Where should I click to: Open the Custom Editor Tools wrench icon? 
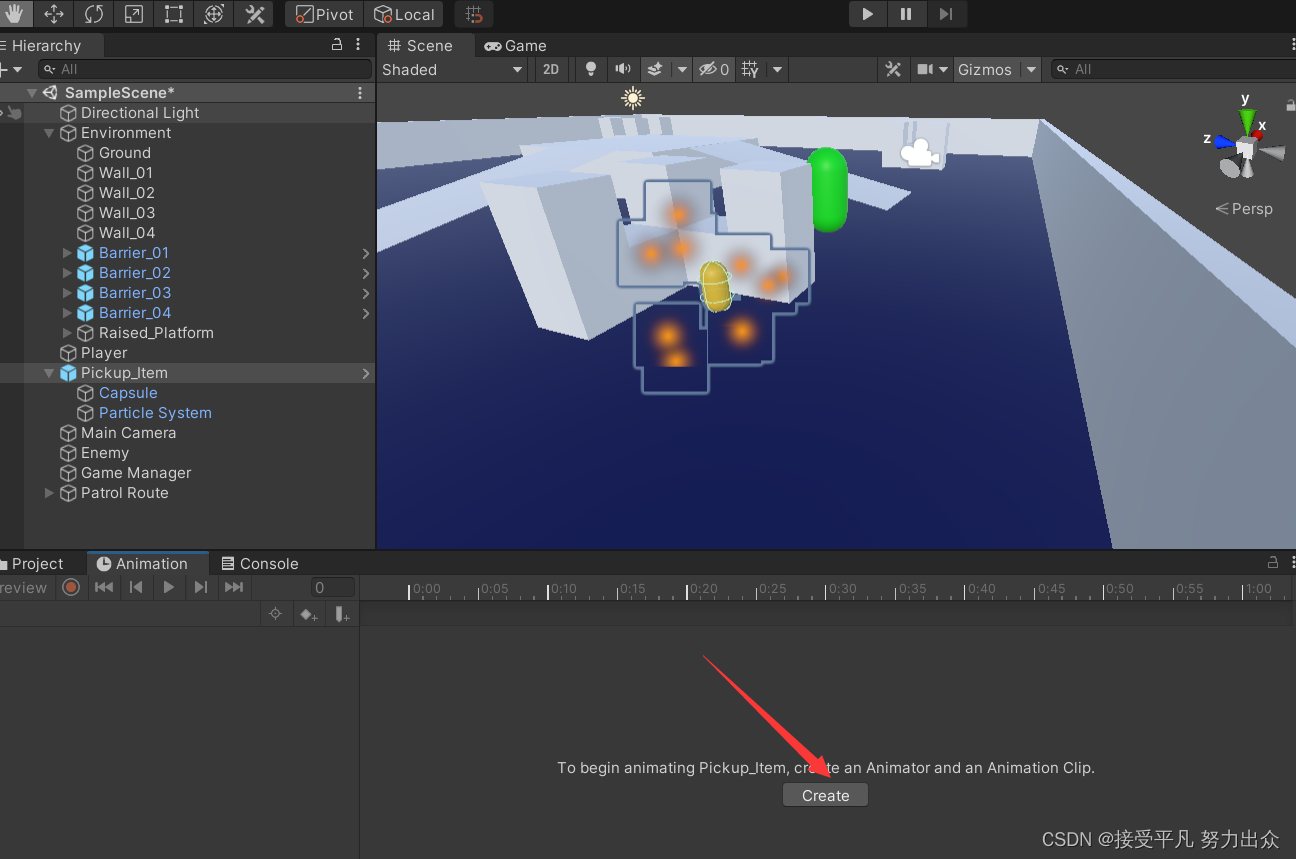253,14
